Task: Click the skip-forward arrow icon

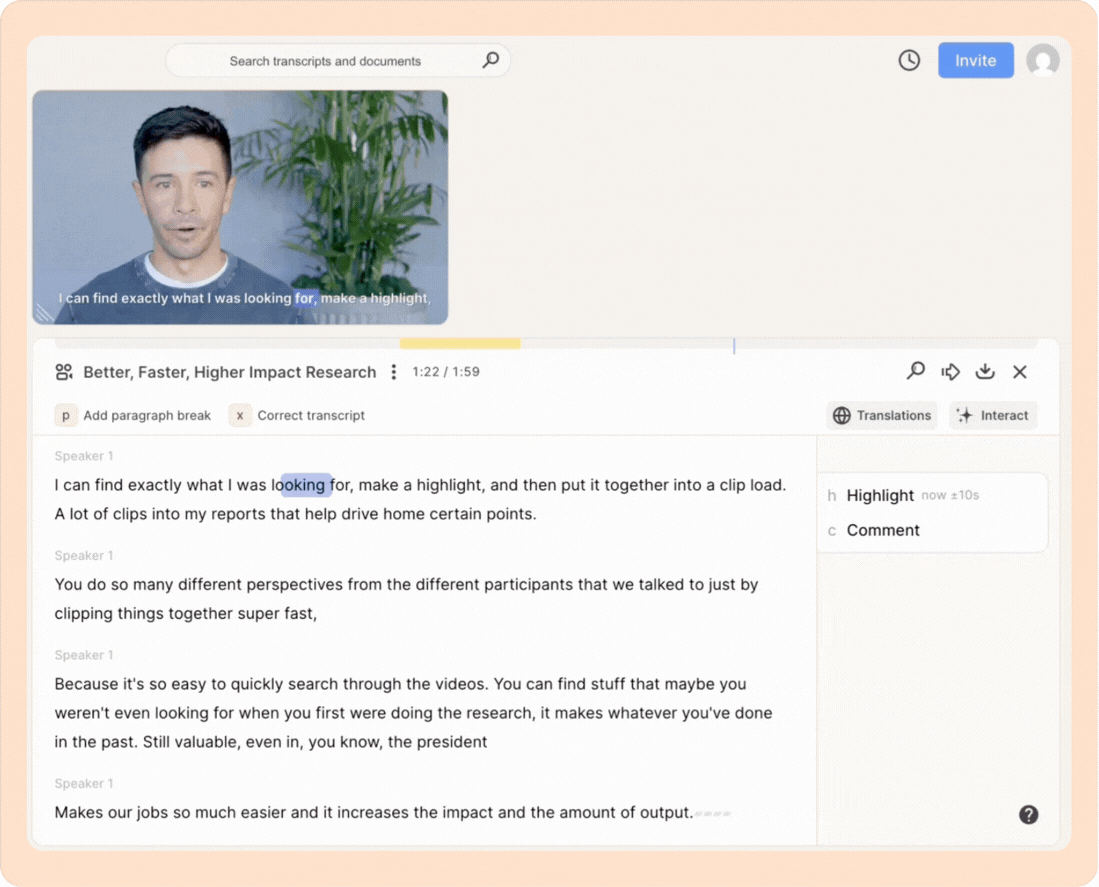Action: tap(950, 371)
